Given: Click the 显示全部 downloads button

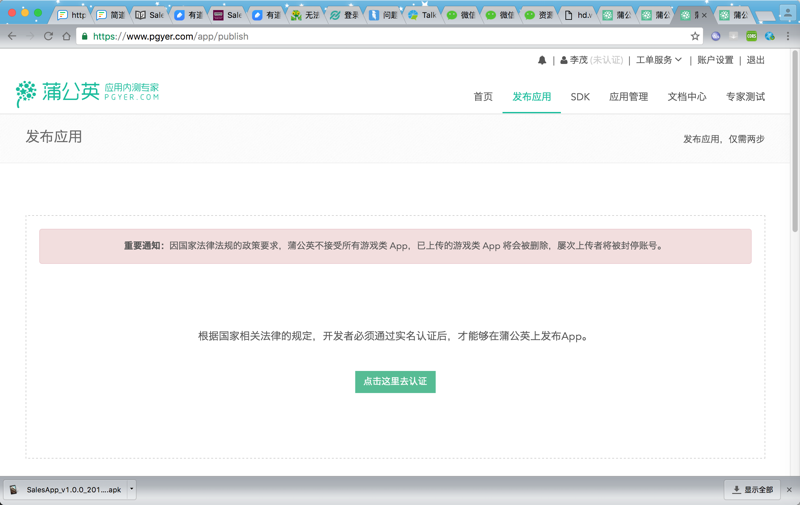Looking at the screenshot, I should point(753,490).
